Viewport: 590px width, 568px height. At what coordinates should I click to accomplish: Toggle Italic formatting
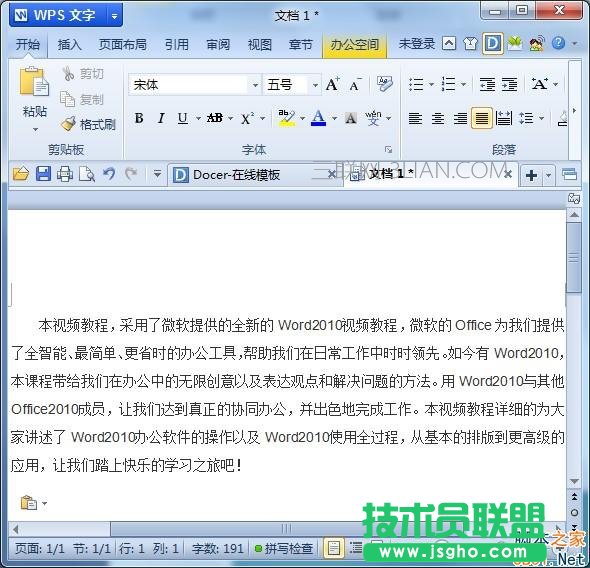pyautogui.click(x=161, y=118)
